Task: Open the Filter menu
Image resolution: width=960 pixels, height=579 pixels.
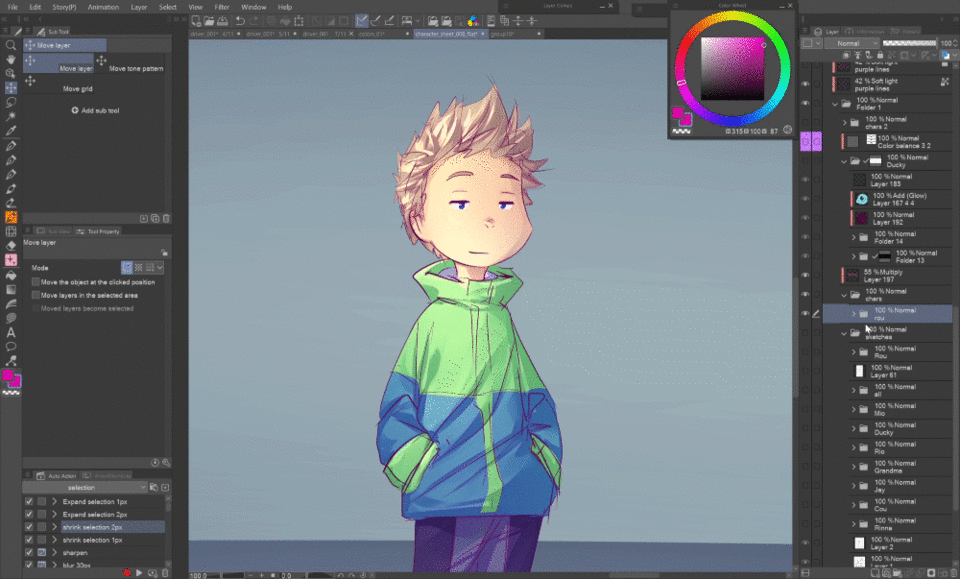Action: [222, 7]
